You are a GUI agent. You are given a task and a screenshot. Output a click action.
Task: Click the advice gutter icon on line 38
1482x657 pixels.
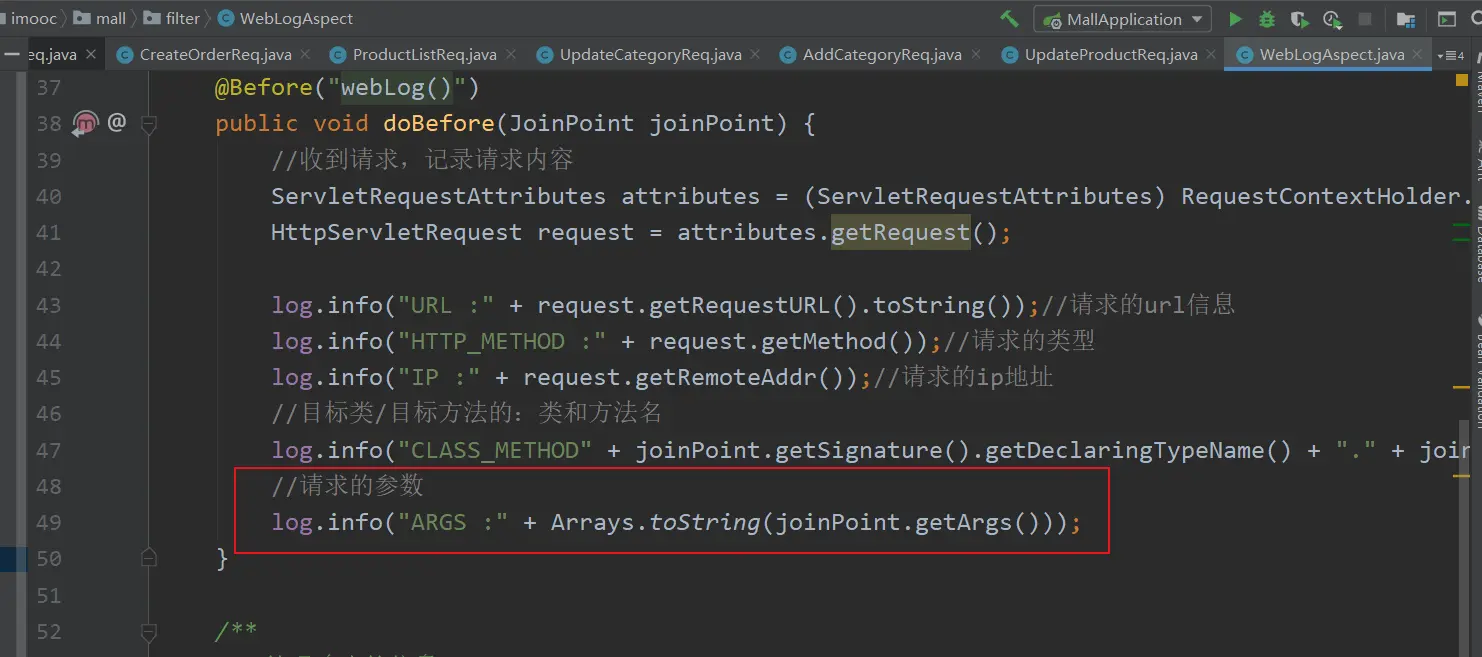pyautogui.click(x=86, y=123)
